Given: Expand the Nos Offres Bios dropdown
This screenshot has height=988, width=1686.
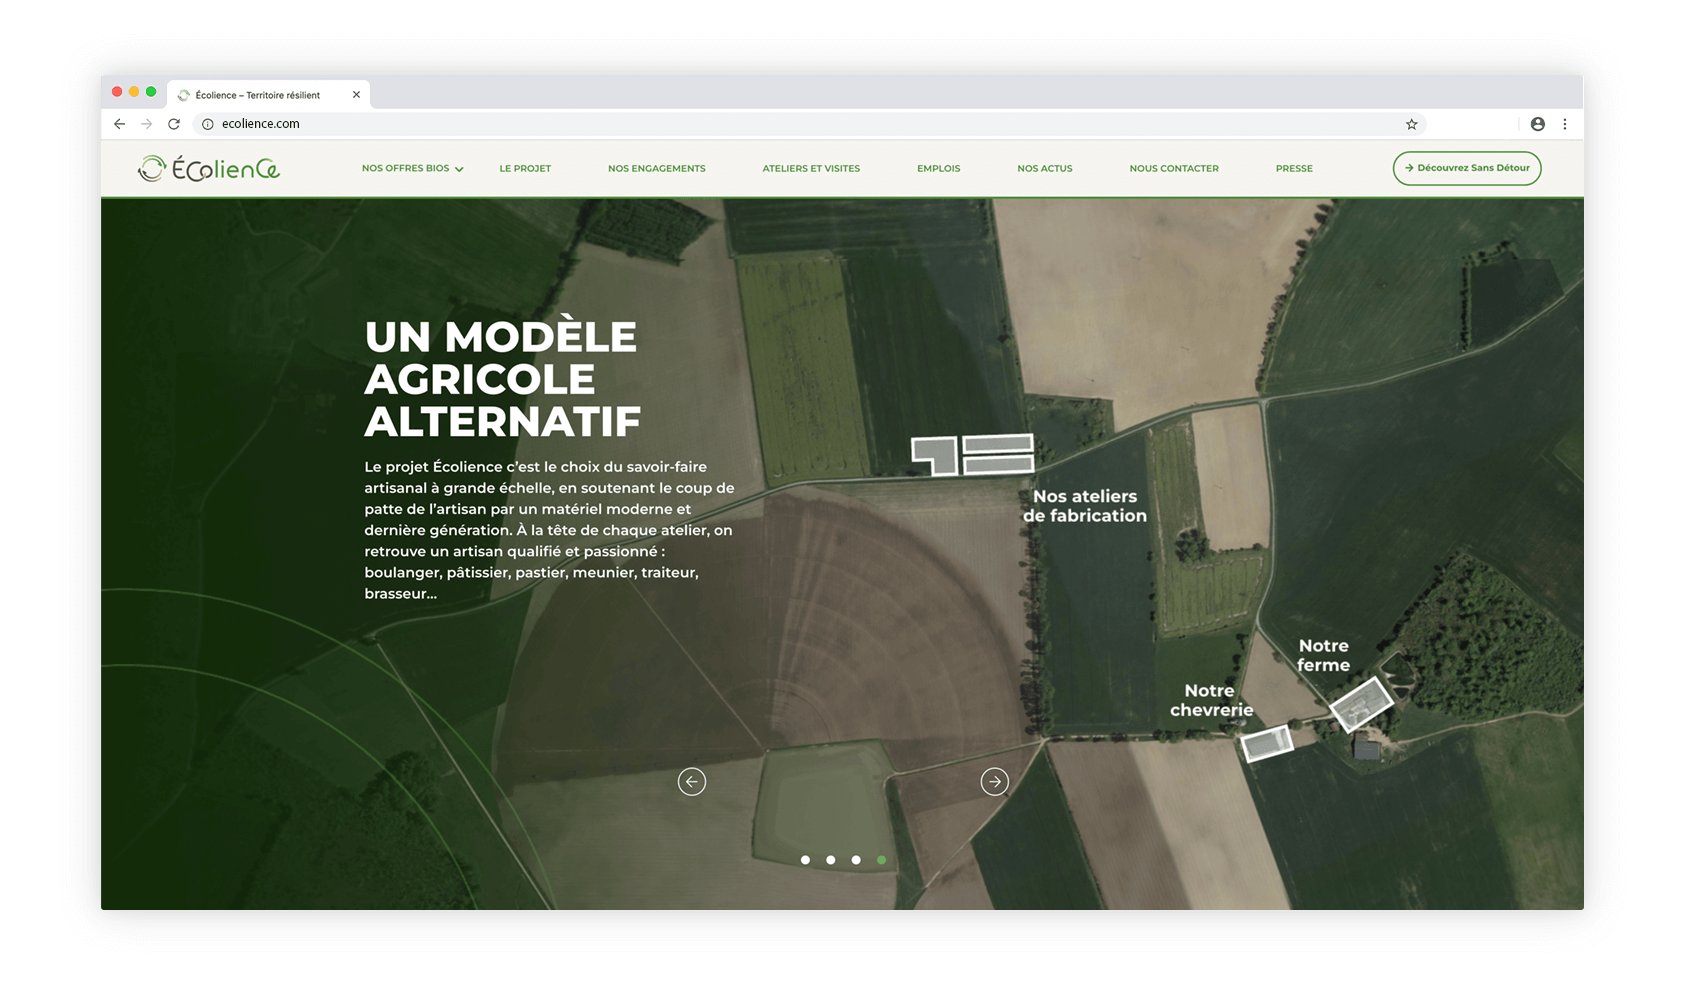Looking at the screenshot, I should coord(412,168).
